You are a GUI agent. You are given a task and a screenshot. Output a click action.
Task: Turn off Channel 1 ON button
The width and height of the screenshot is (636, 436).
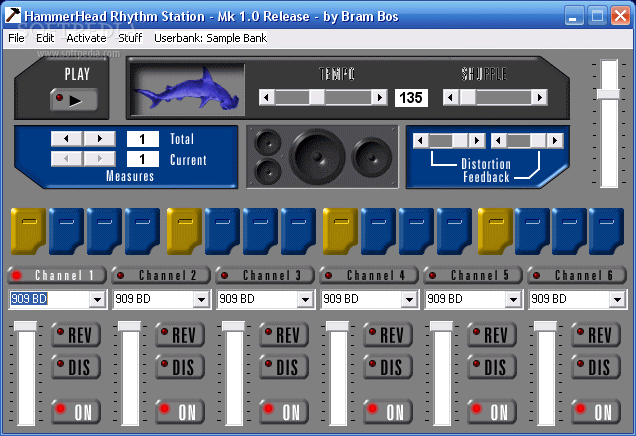[76, 412]
